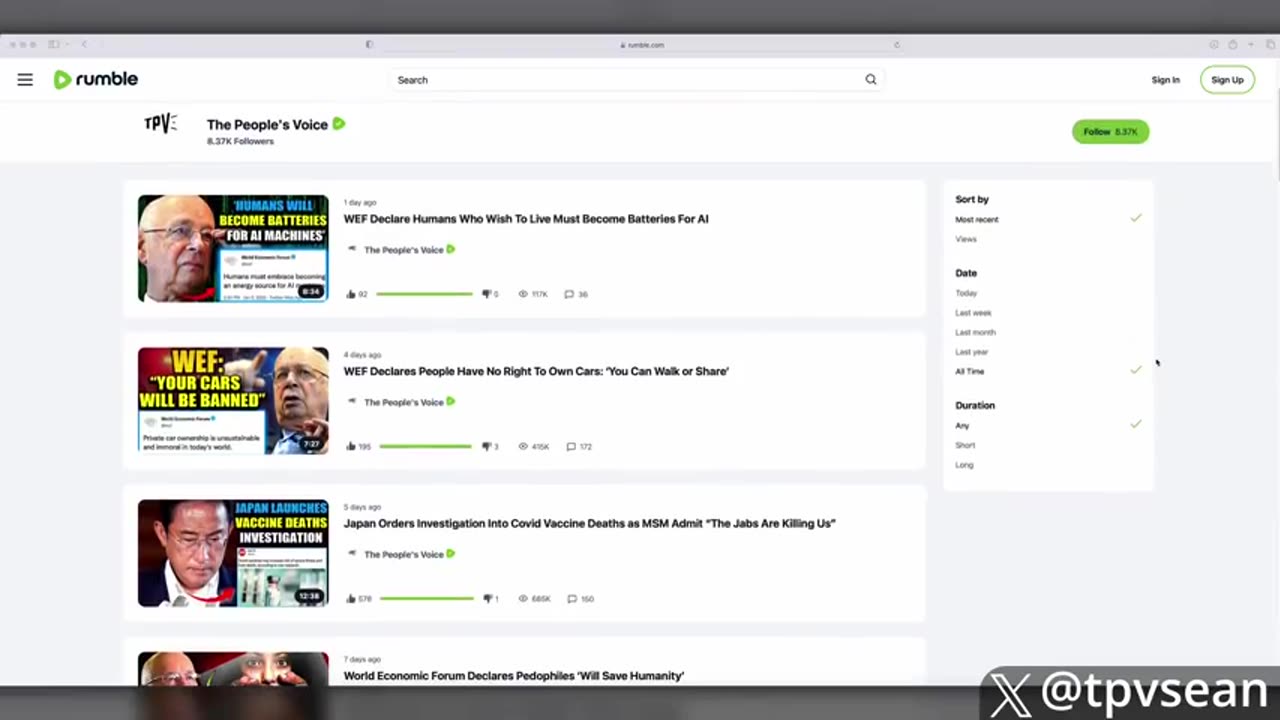Screen dimensions: 1280x720
Task: Click views eye icon on Japan vaccine video
Action: tap(523, 598)
